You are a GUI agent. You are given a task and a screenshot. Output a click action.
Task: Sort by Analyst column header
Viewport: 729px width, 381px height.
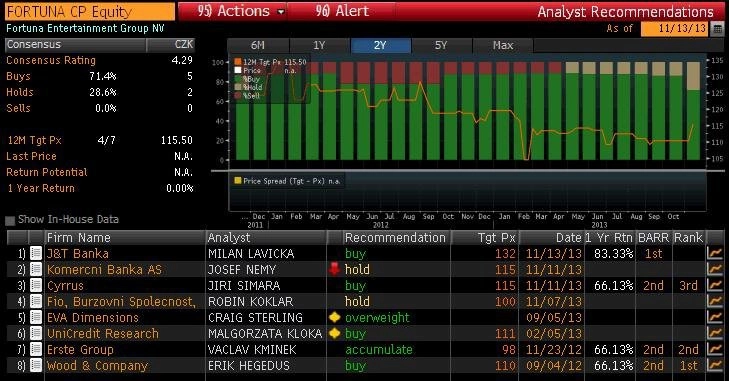265,238
